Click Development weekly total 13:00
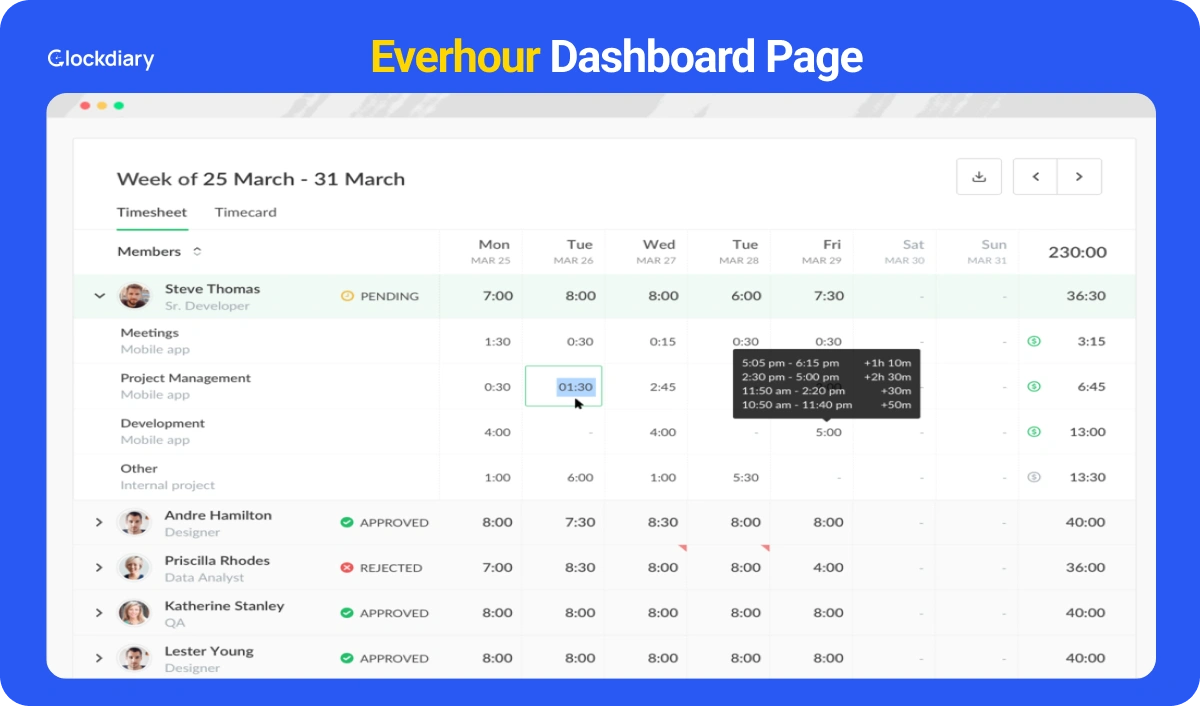 [x=1087, y=432]
